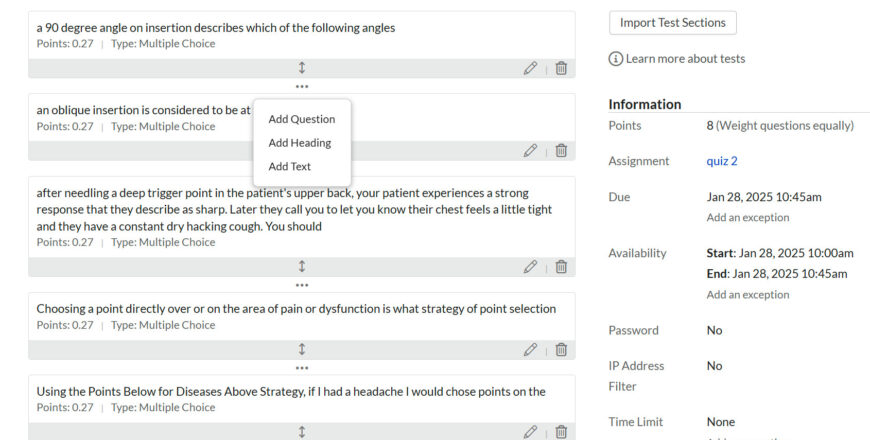Screen dimensions: 870x440
Task: Click reorder arrows on 90 degree question
Action: coord(302,68)
